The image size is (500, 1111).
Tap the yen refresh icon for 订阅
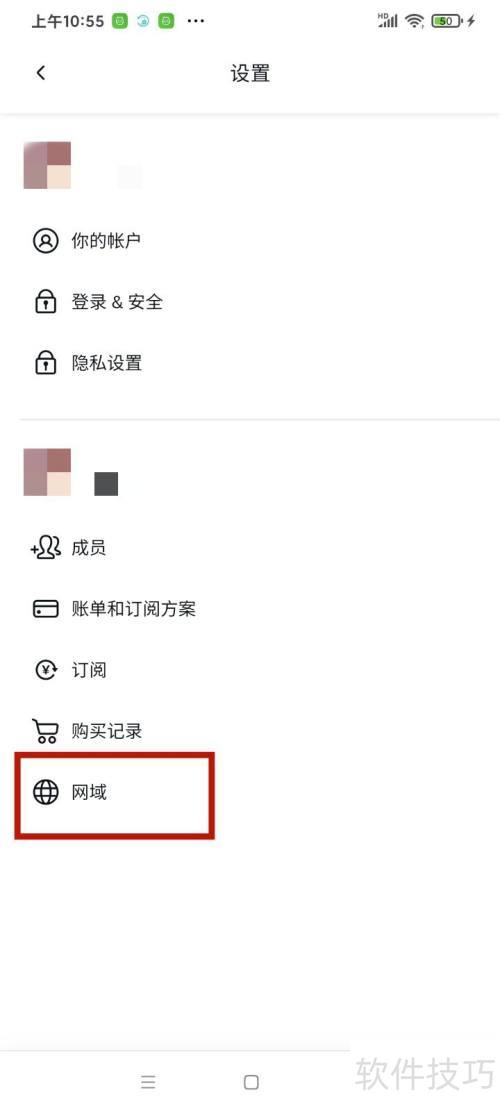coord(46,670)
